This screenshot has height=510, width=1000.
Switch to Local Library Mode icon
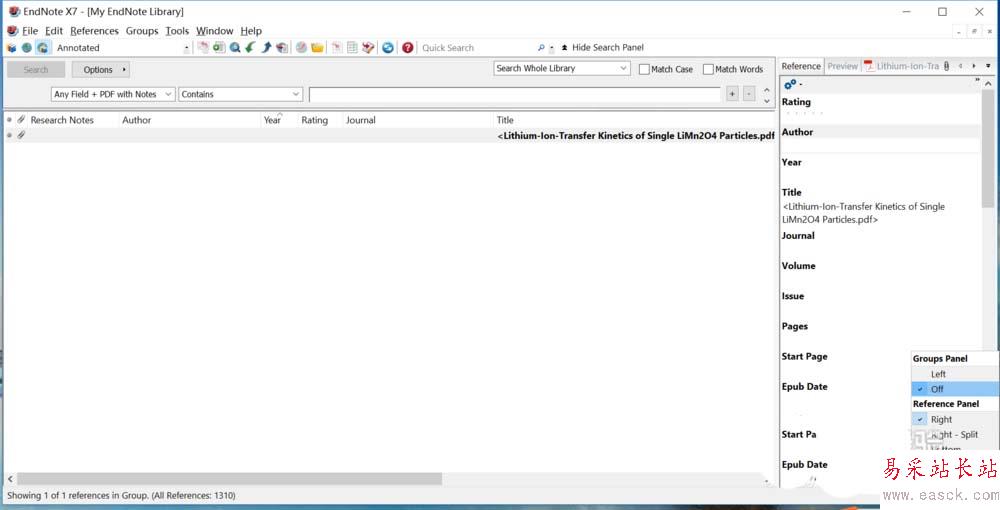click(x=11, y=48)
